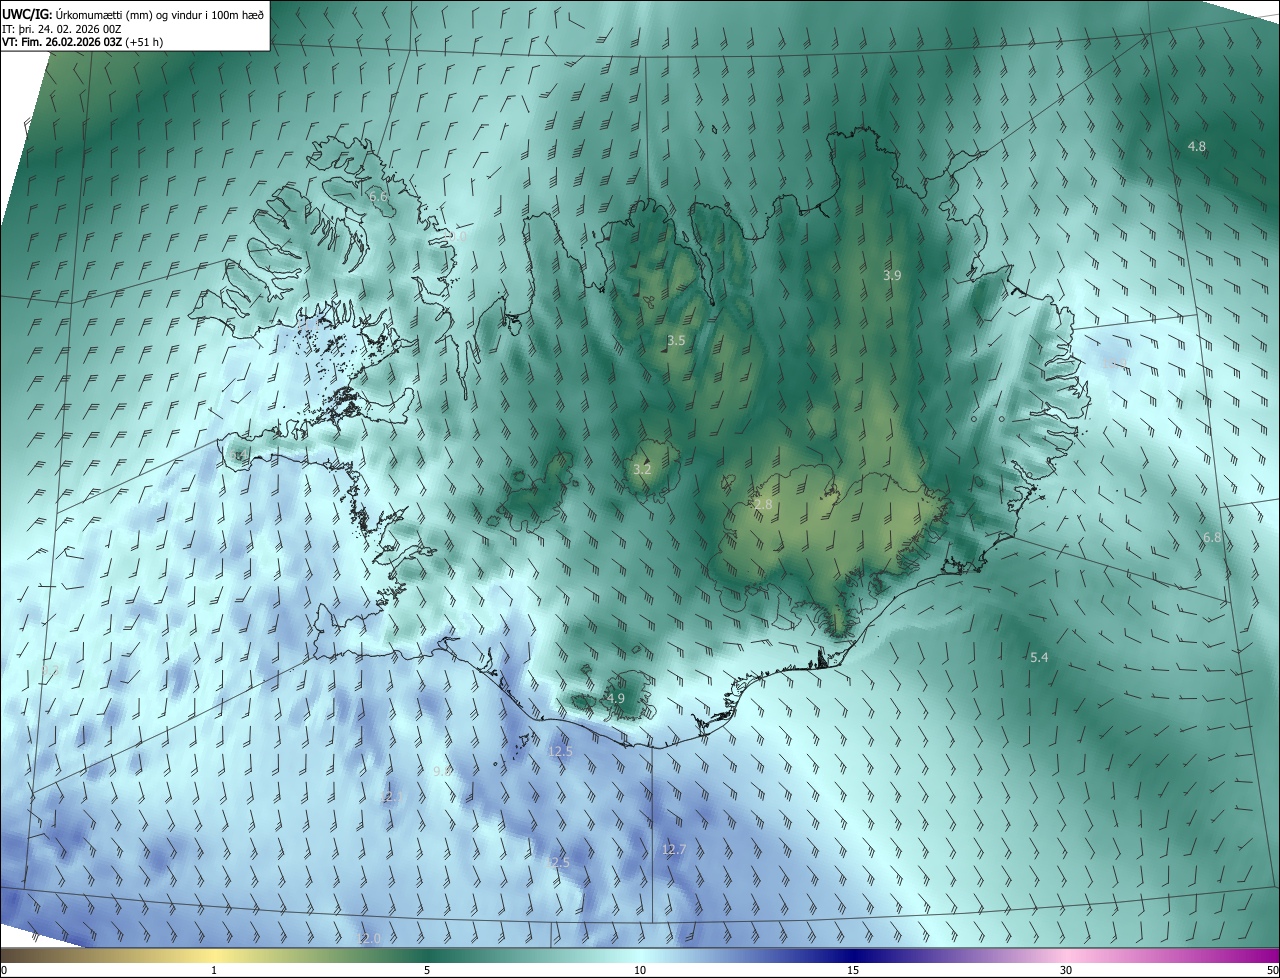Screen dimensions: 1280x978
Task: Click the 4.8 value label on the map
Action: [1196, 146]
